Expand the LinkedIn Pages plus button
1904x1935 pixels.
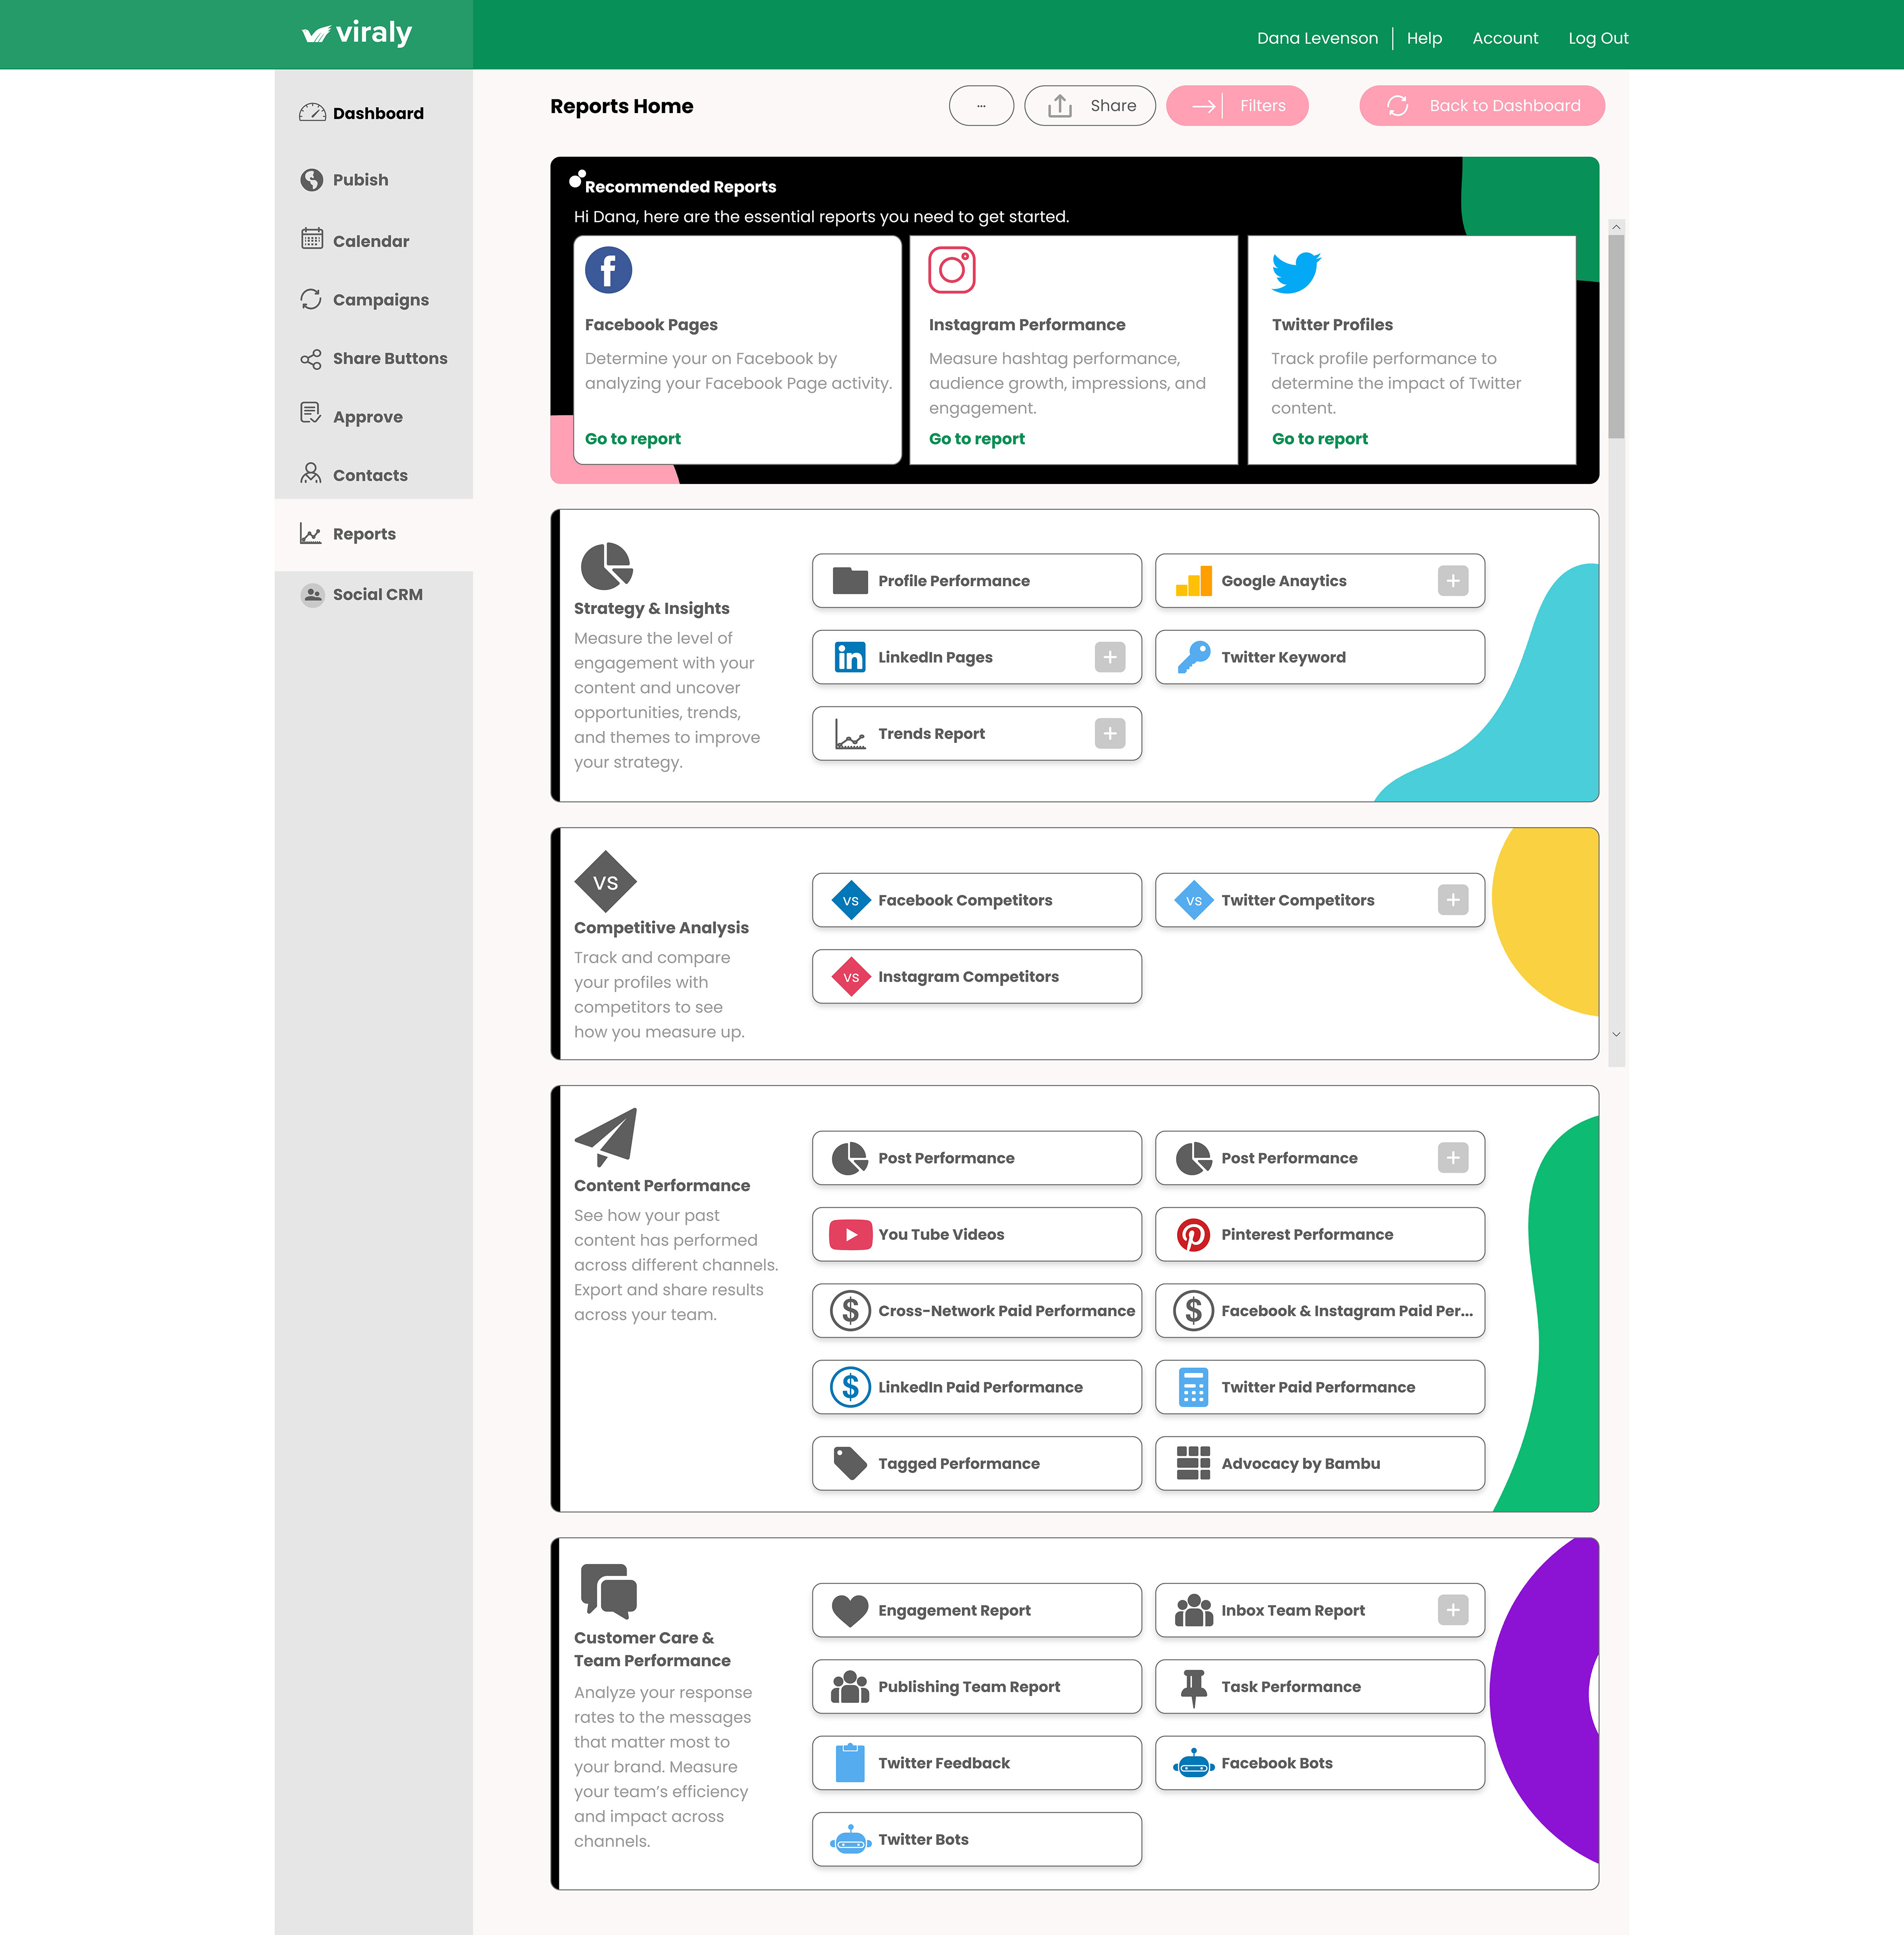point(1109,657)
